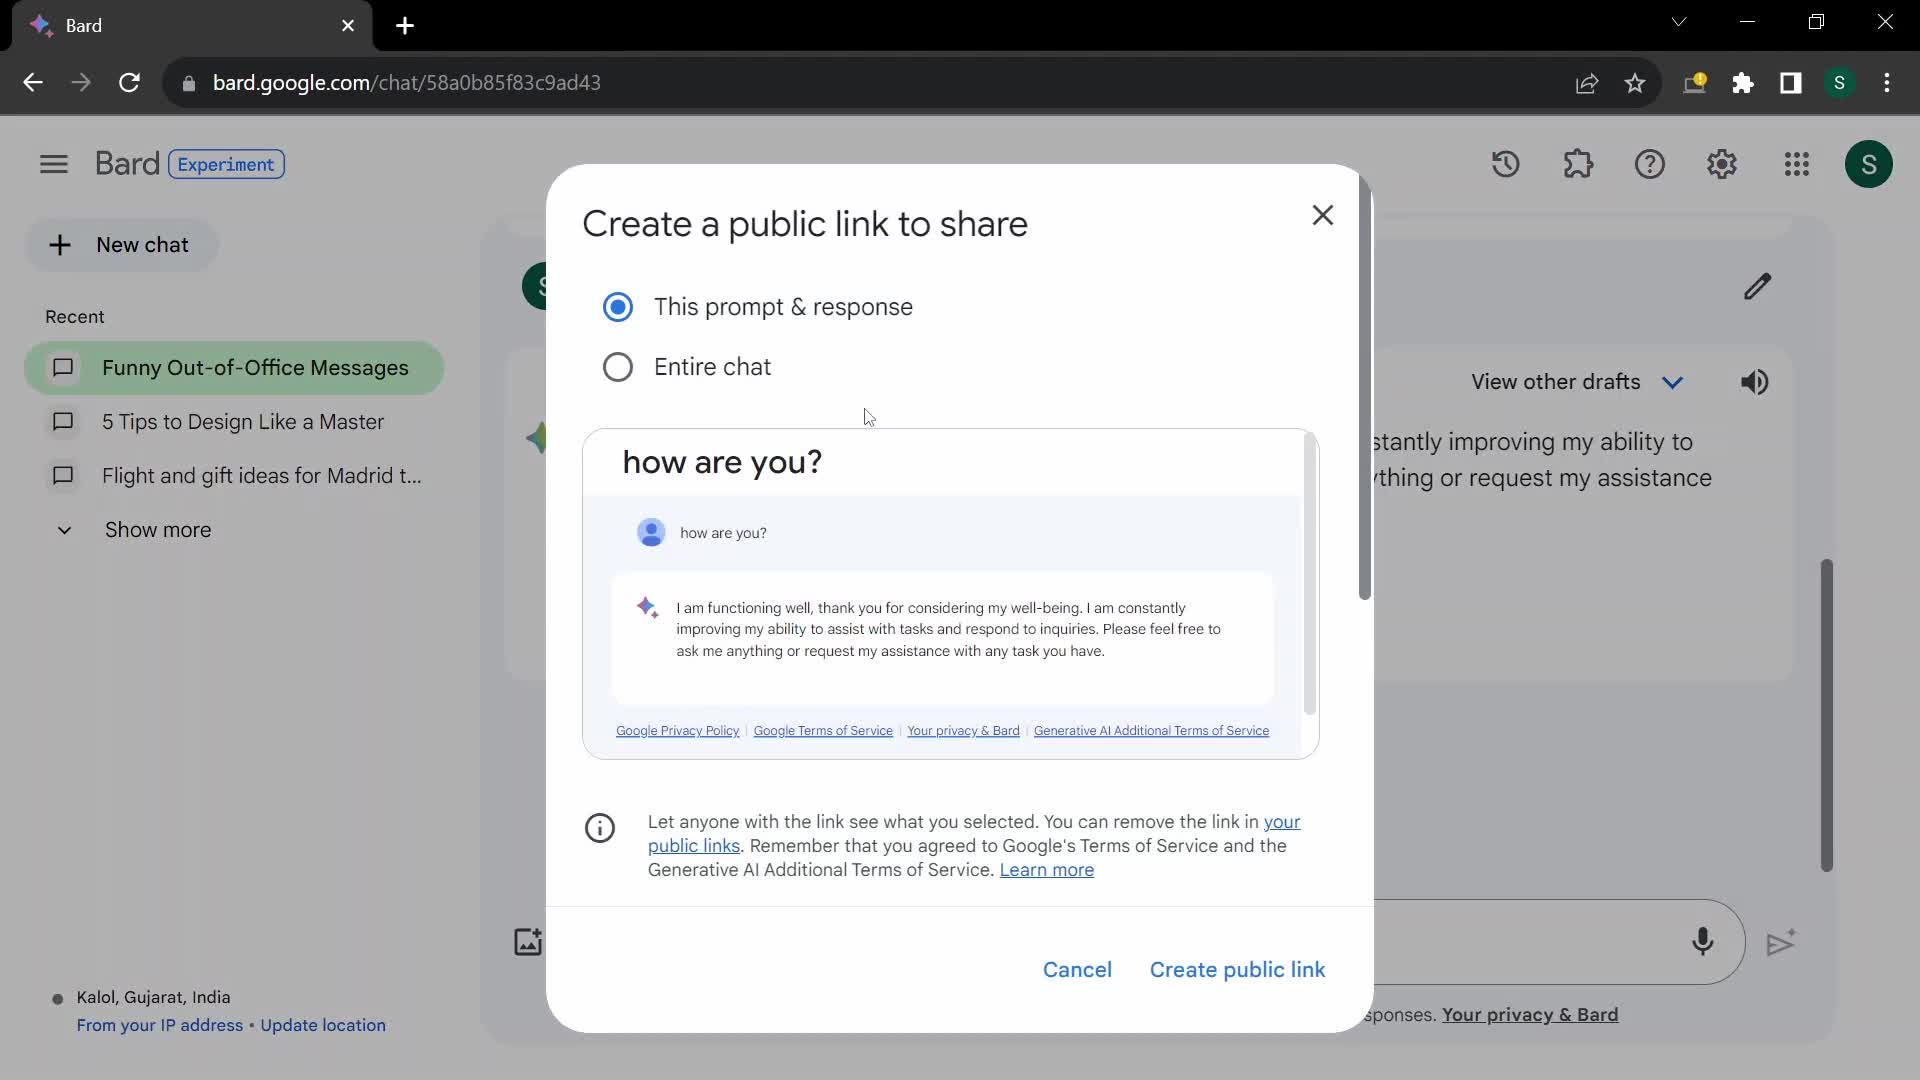Select the 'Entire chat' radio button
1920x1080 pixels.
(x=617, y=367)
